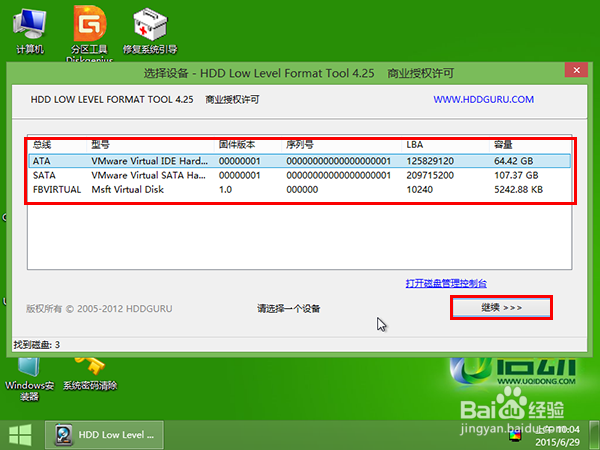Screen dimensions: 600x450
Task: Click HDD Low Level taskbar button
Action: 104,435
